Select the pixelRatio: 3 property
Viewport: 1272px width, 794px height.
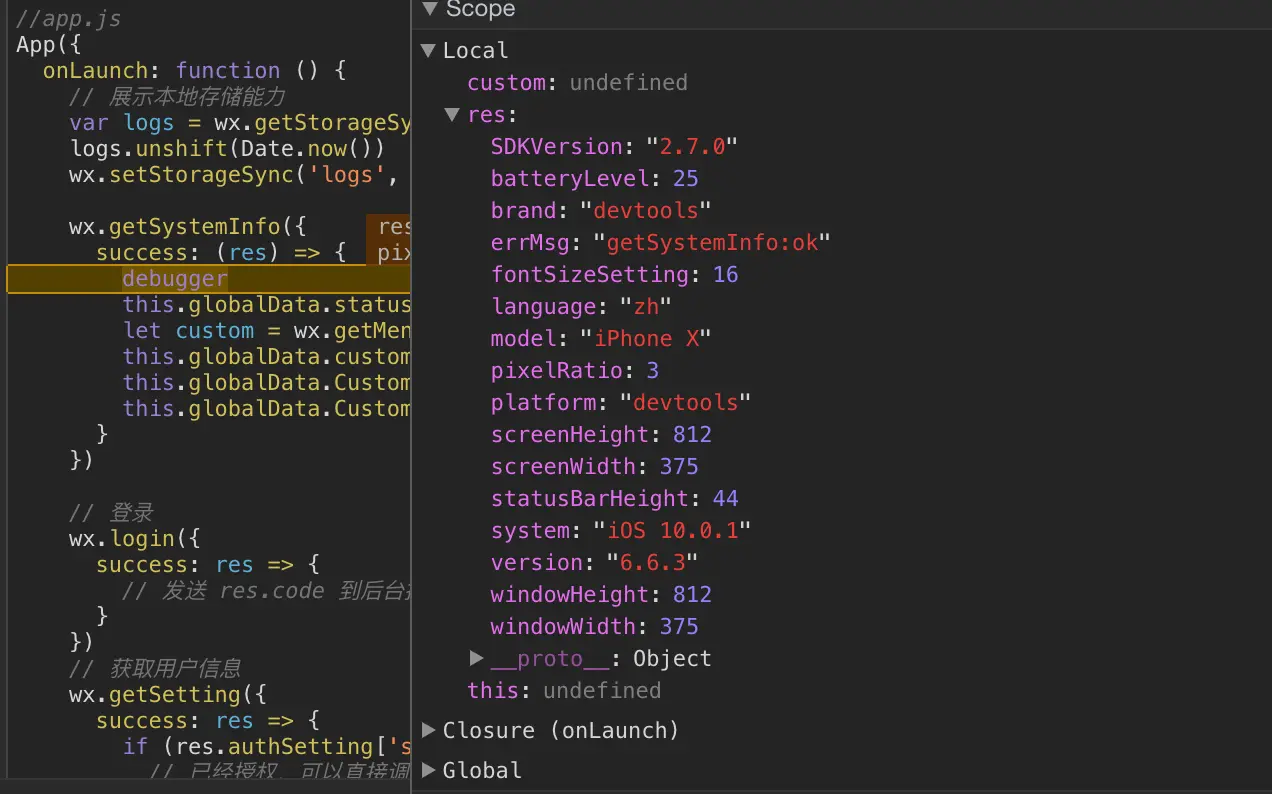click(x=574, y=370)
